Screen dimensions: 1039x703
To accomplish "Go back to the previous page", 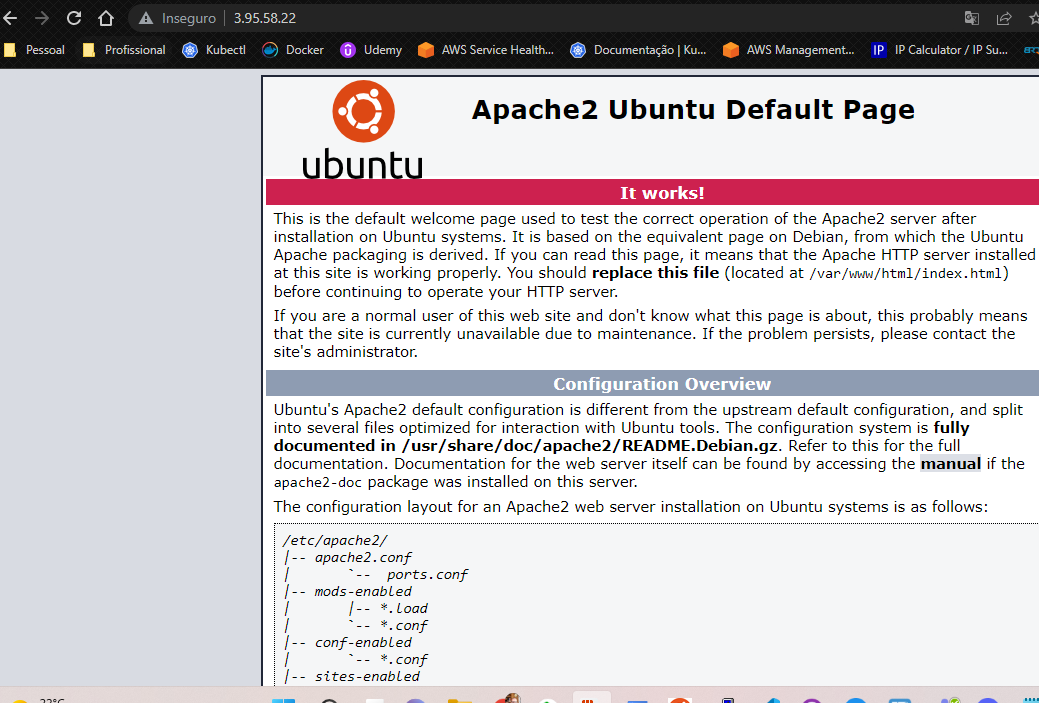I will tap(10, 18).
